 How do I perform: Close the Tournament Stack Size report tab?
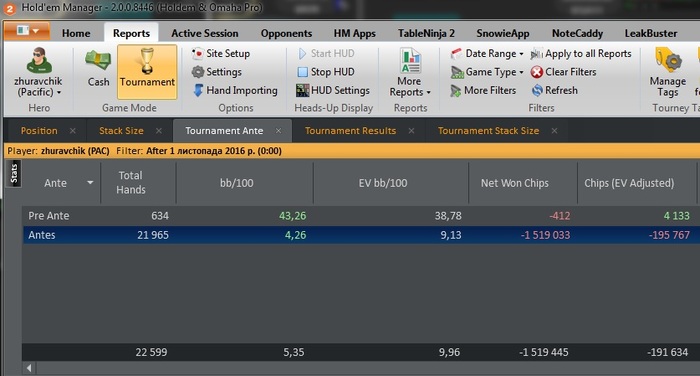pos(554,131)
